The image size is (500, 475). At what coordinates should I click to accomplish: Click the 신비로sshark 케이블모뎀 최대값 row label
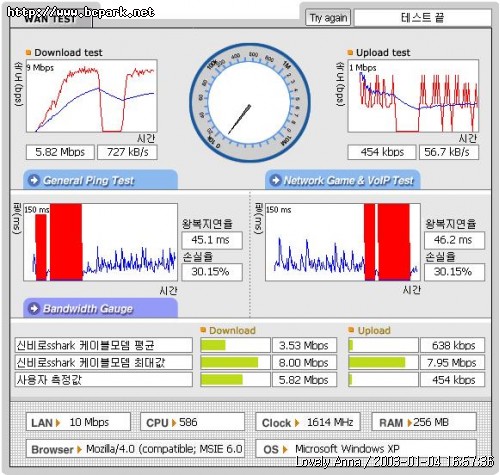104,362
